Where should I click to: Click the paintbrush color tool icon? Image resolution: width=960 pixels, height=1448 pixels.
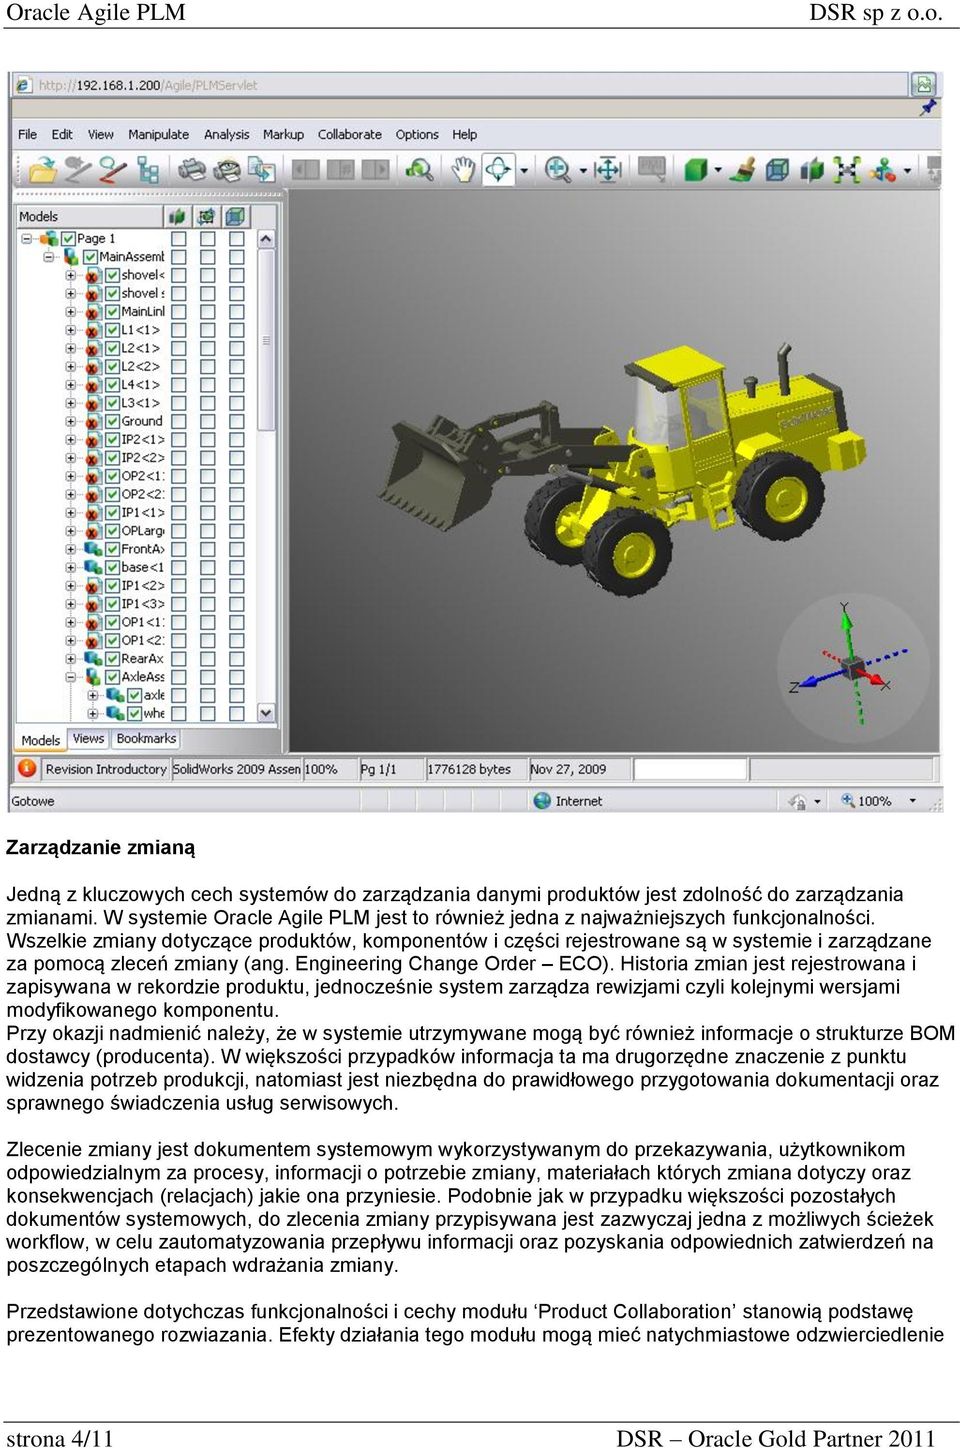click(741, 170)
